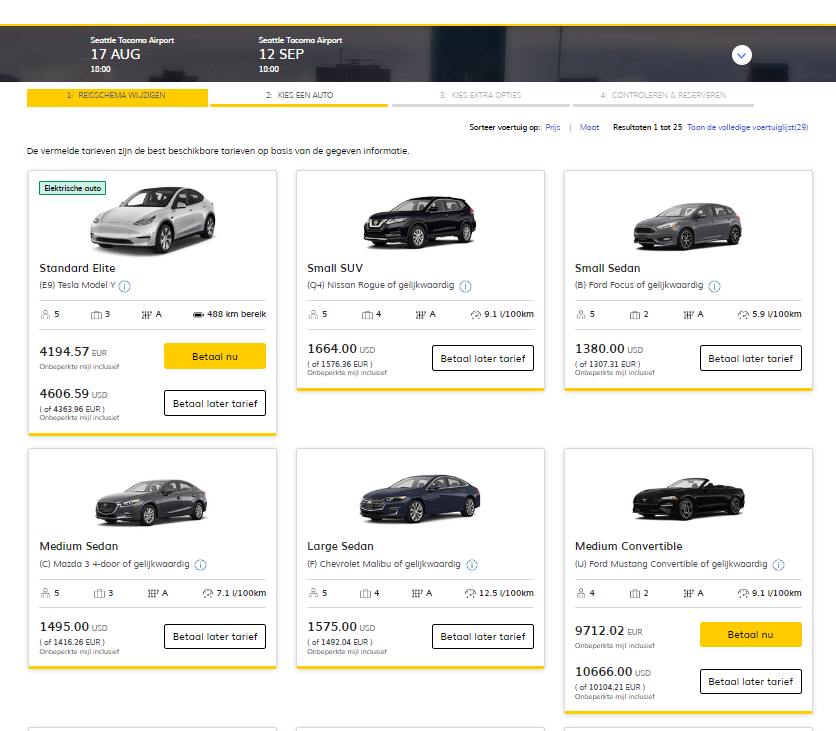This screenshot has height=731, width=836.
Task: Click the Elektrische auto badge
Action: tap(73, 188)
